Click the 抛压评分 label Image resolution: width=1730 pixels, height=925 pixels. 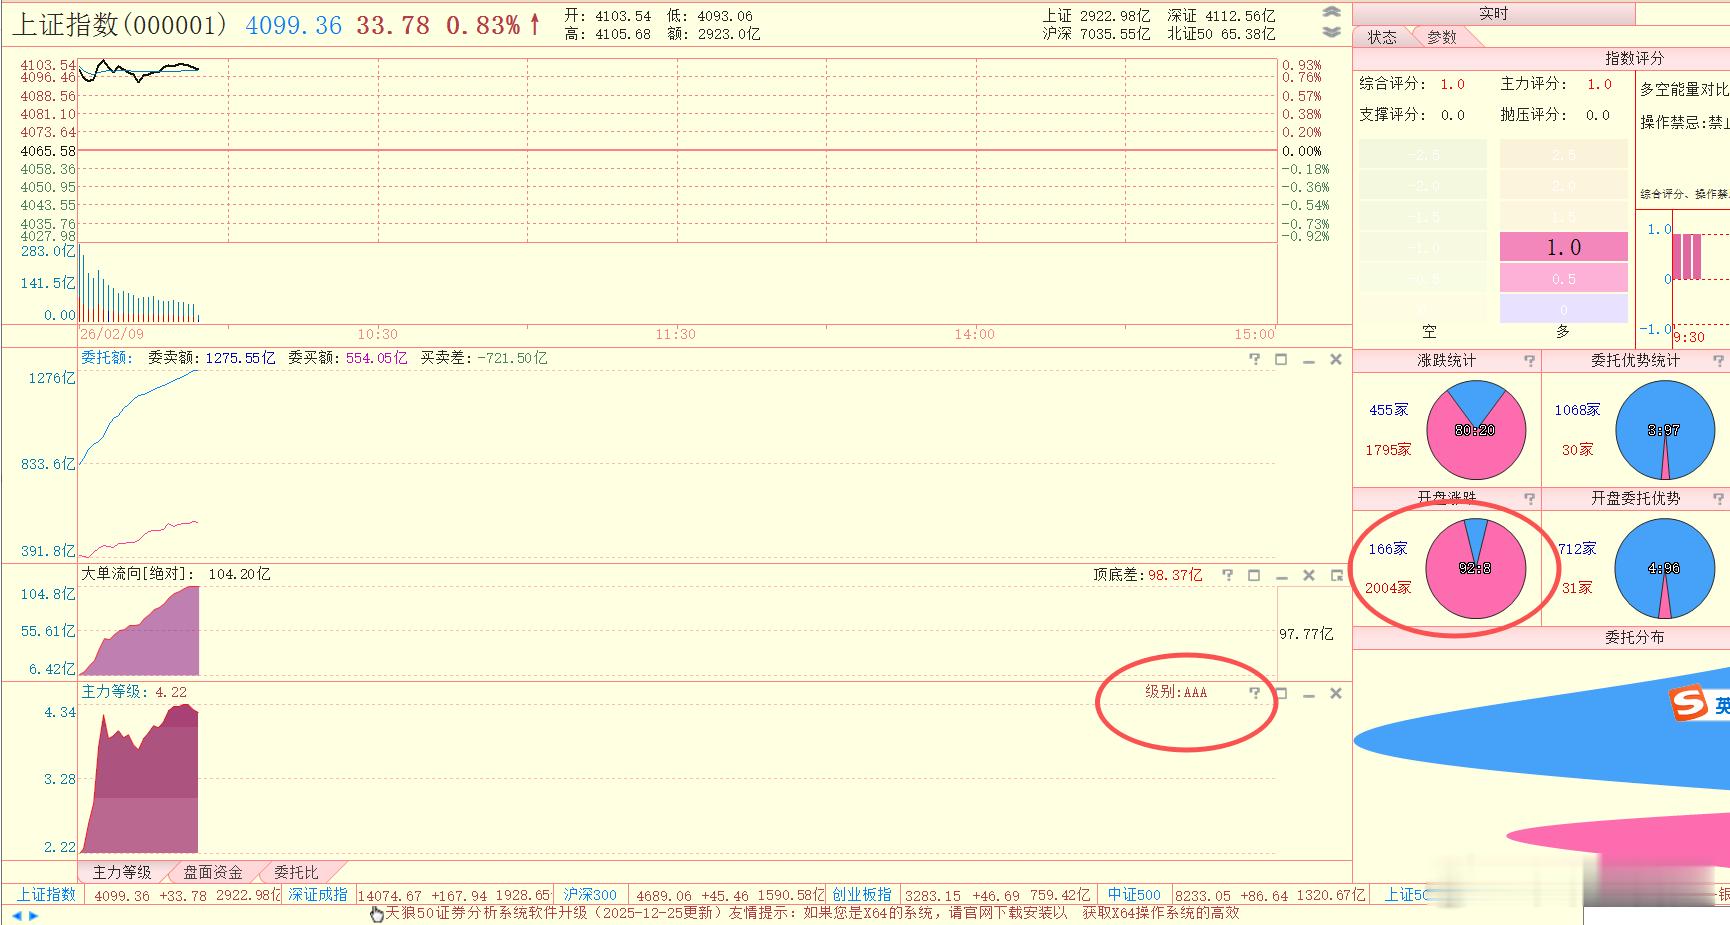tap(1534, 115)
